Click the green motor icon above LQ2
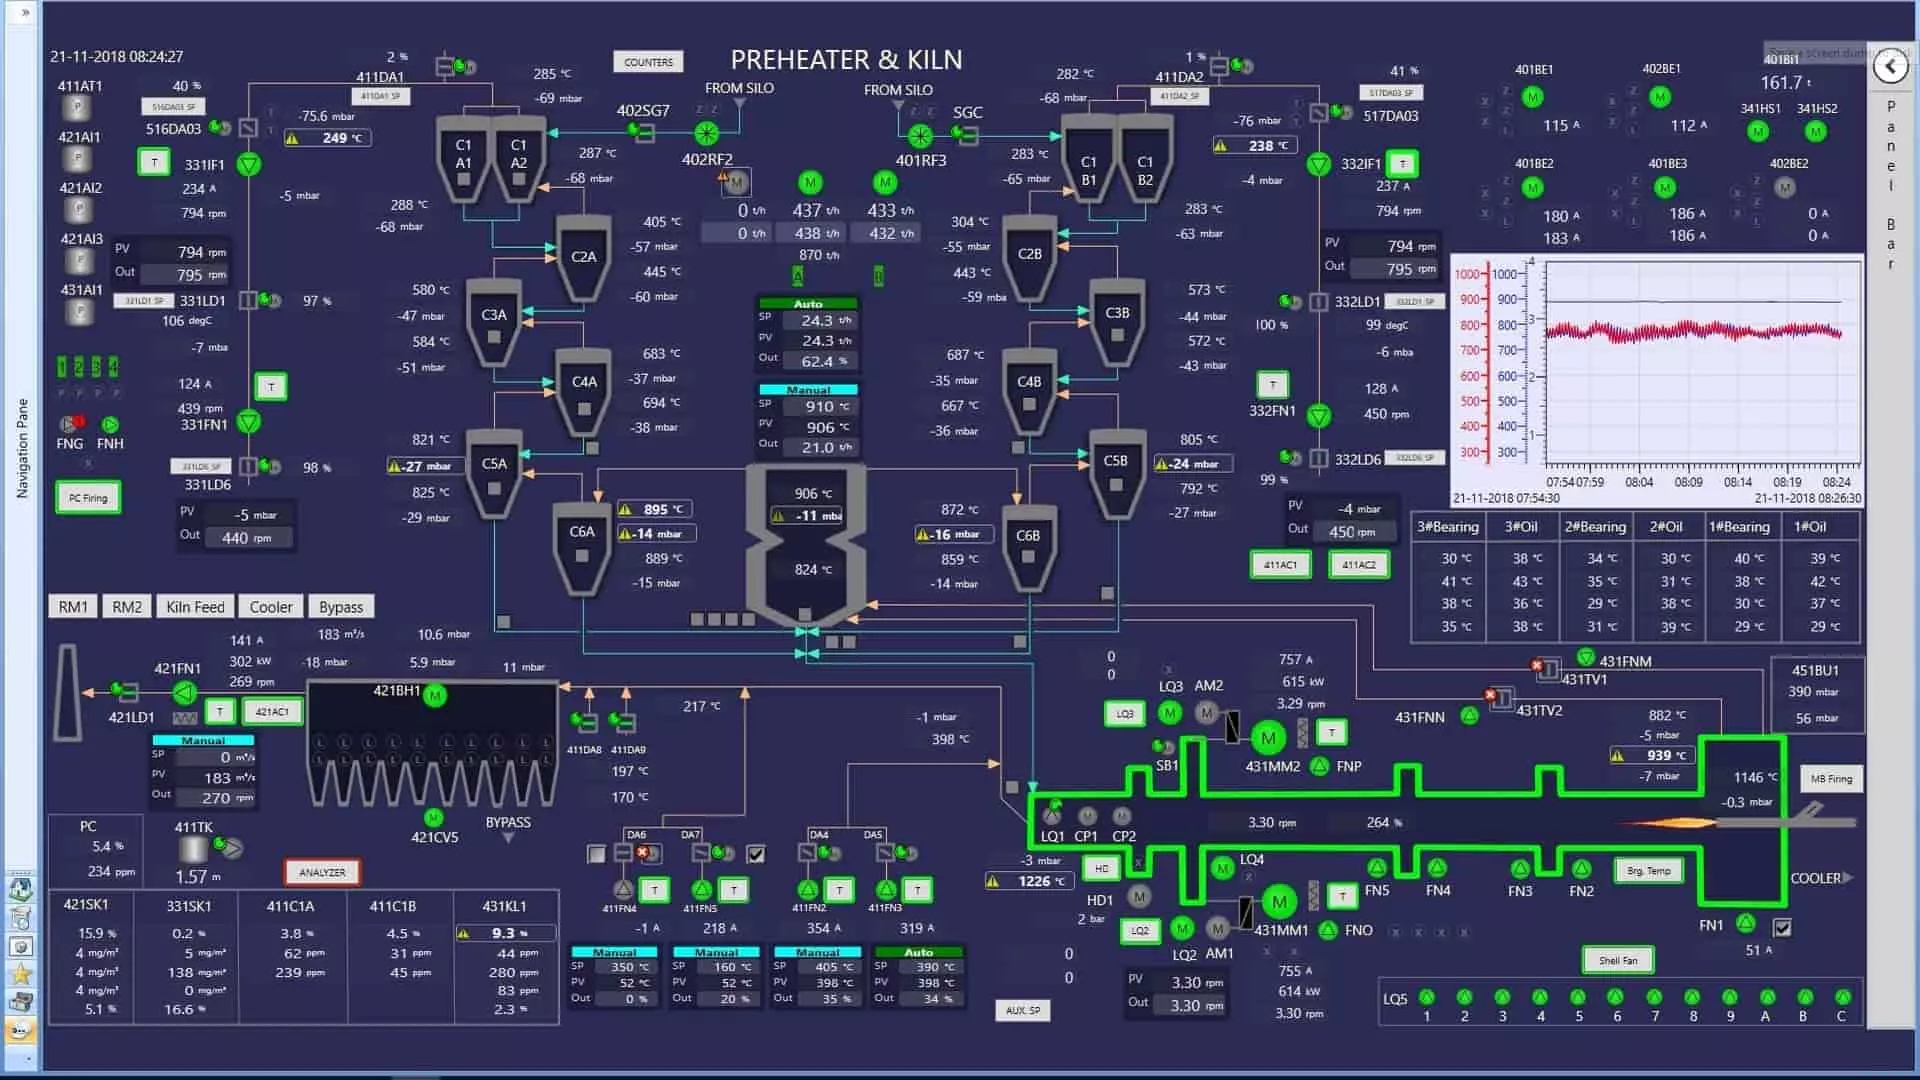The height and width of the screenshot is (1080, 1920). coord(1182,929)
